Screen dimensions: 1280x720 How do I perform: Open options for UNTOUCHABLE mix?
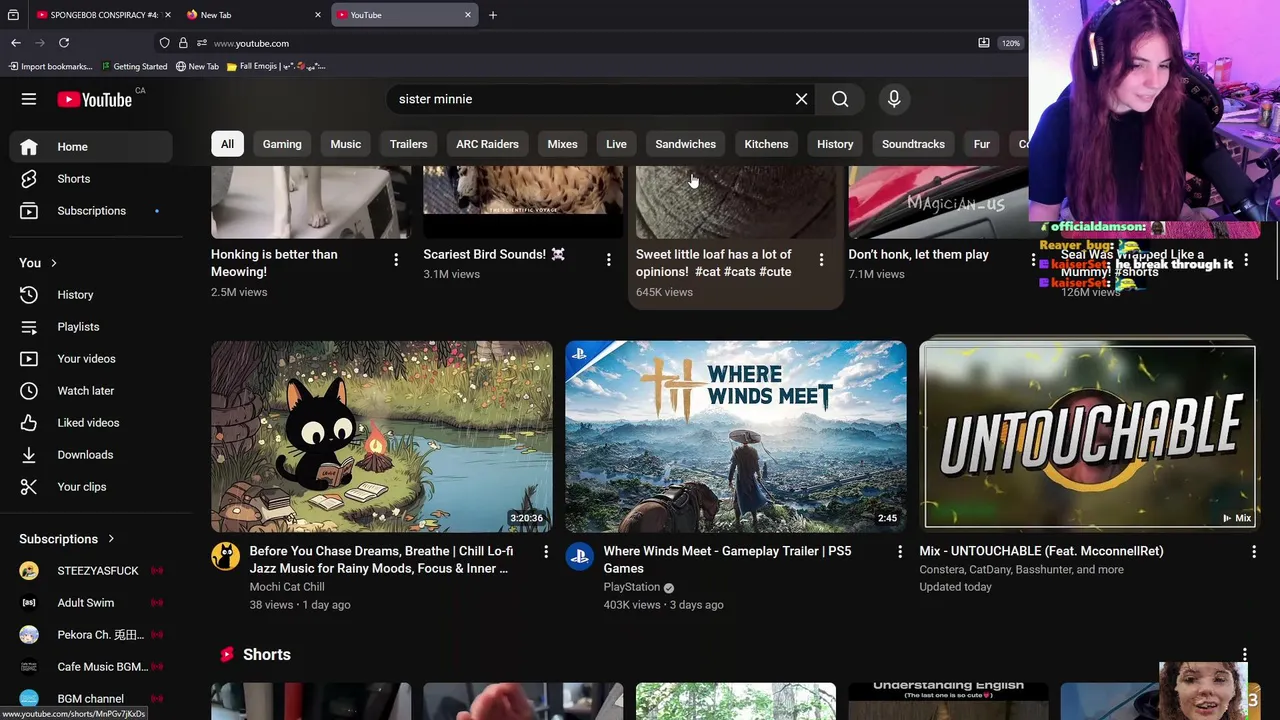click(x=1253, y=552)
